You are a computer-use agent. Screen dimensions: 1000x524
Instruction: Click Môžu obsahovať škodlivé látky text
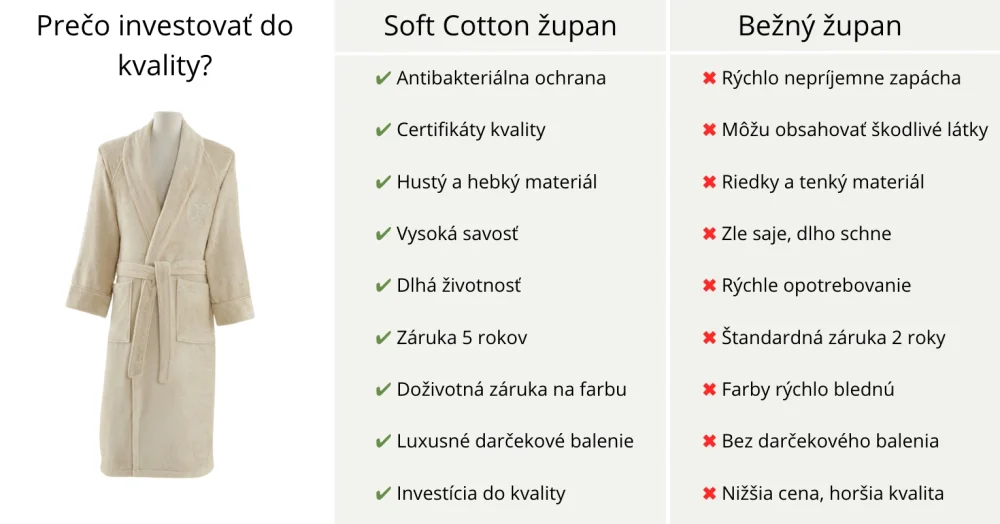coord(855,129)
